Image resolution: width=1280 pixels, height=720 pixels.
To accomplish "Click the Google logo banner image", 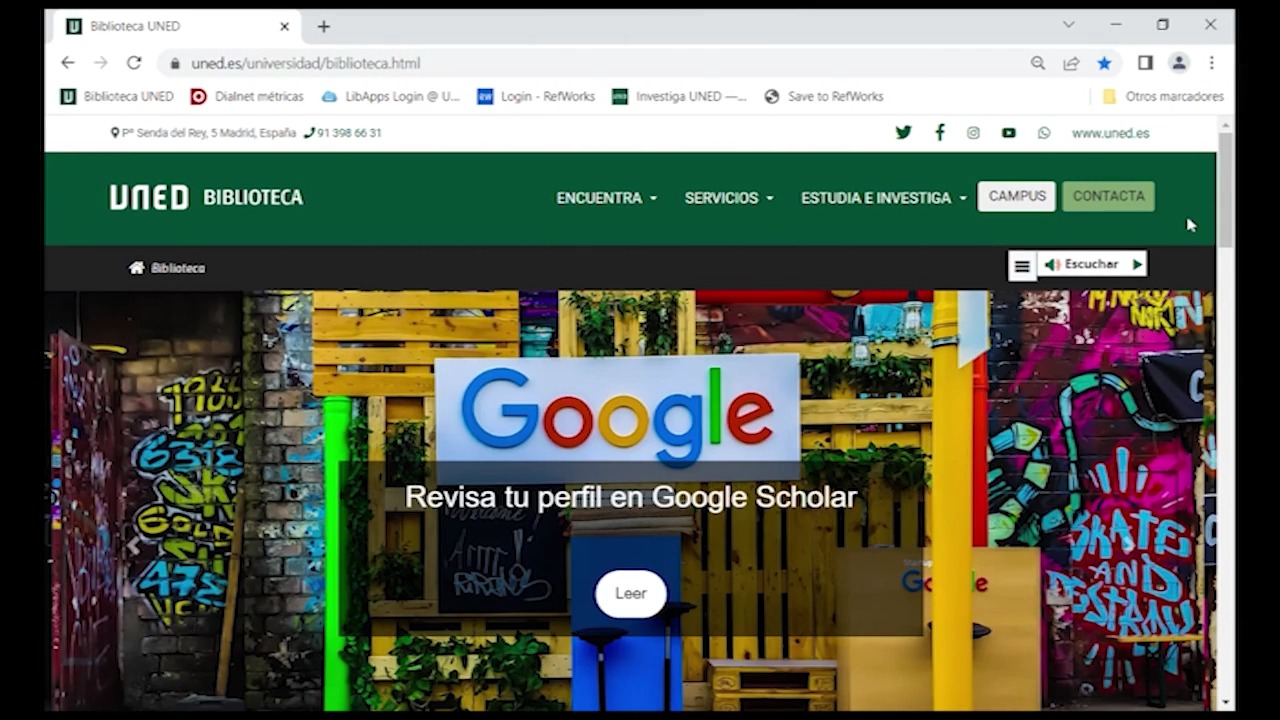I will (617, 415).
